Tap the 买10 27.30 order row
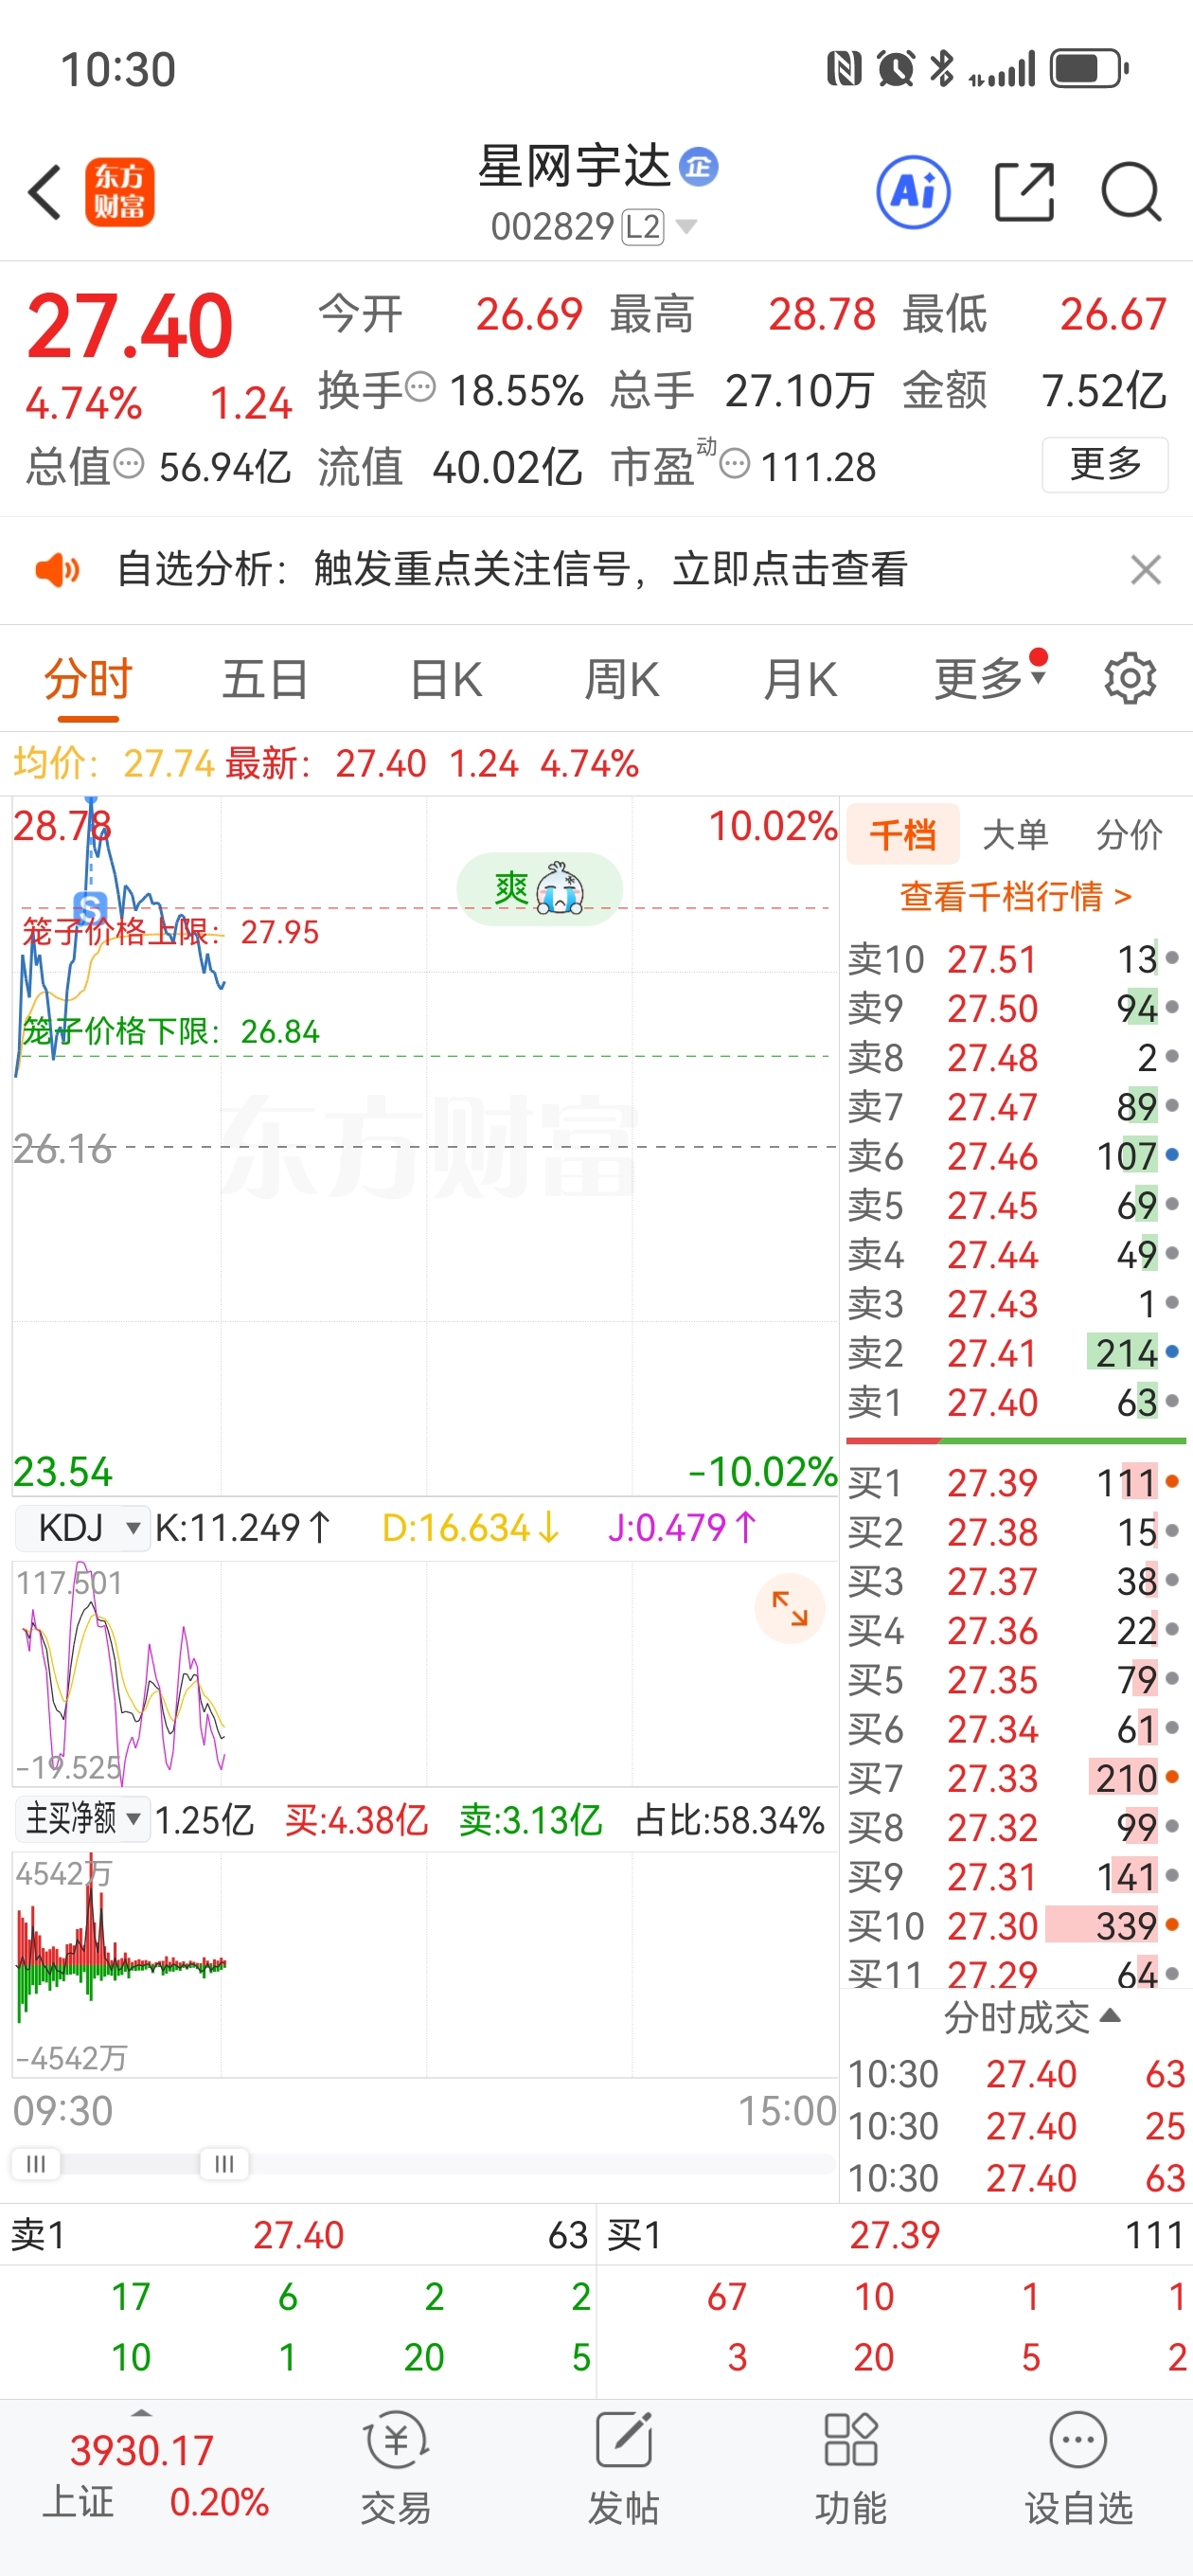 coord(1015,1925)
